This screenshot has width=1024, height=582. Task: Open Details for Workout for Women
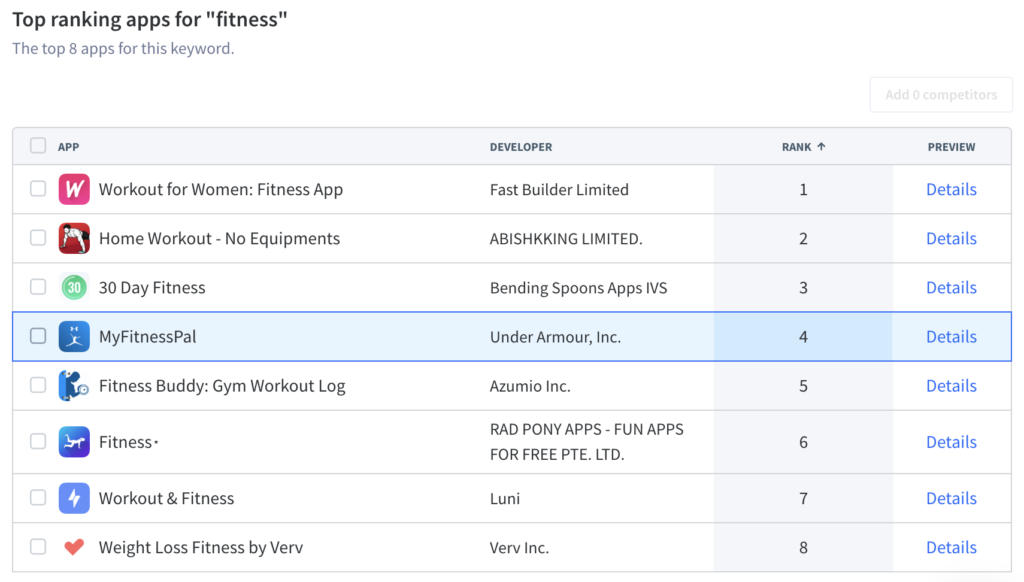pos(952,189)
